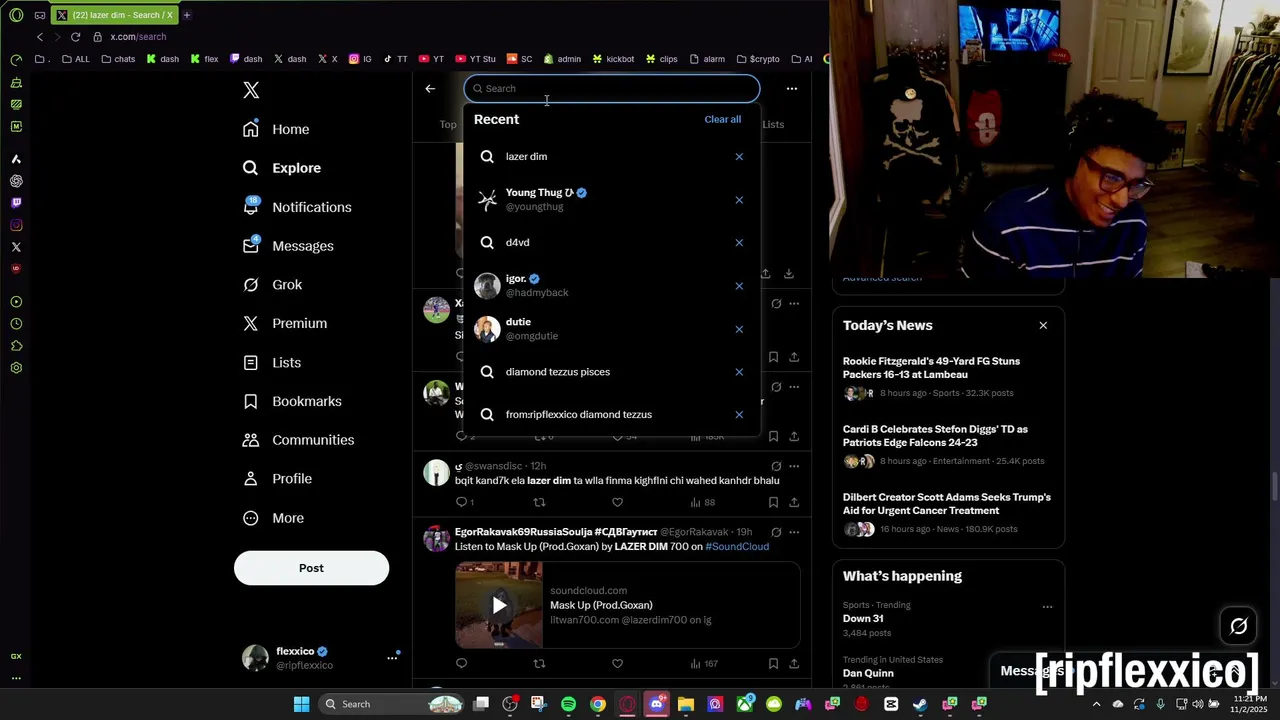
Task: Remove 'from:ripflexxico diamond tezzus' search
Action: tap(739, 415)
